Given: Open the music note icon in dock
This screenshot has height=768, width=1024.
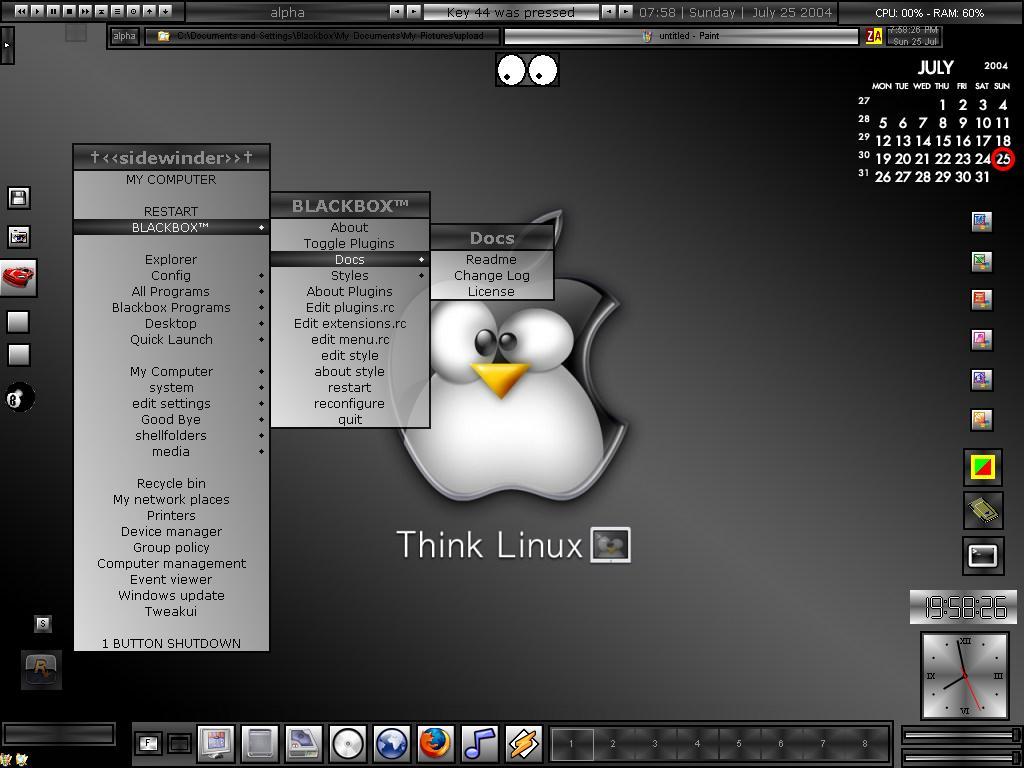Looking at the screenshot, I should coord(480,744).
